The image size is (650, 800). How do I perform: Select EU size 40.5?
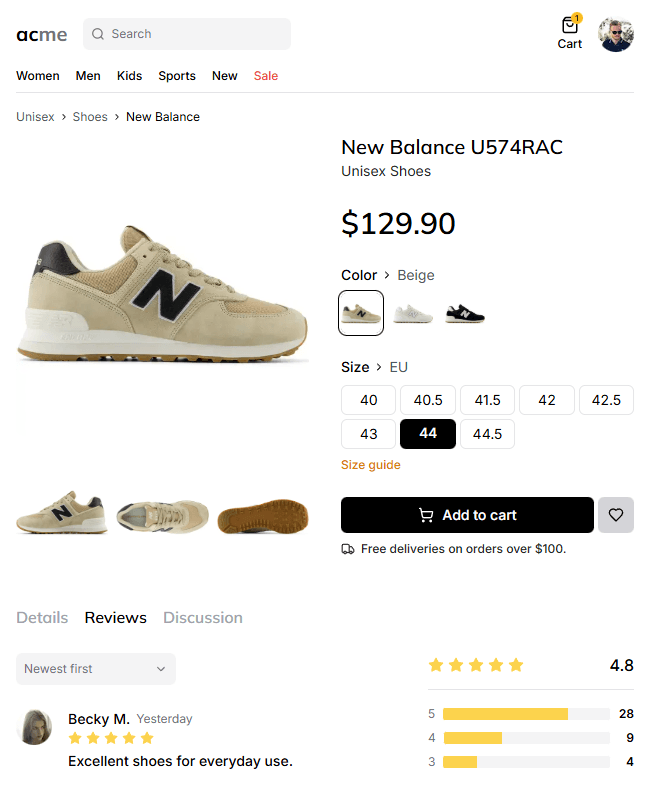[428, 400]
